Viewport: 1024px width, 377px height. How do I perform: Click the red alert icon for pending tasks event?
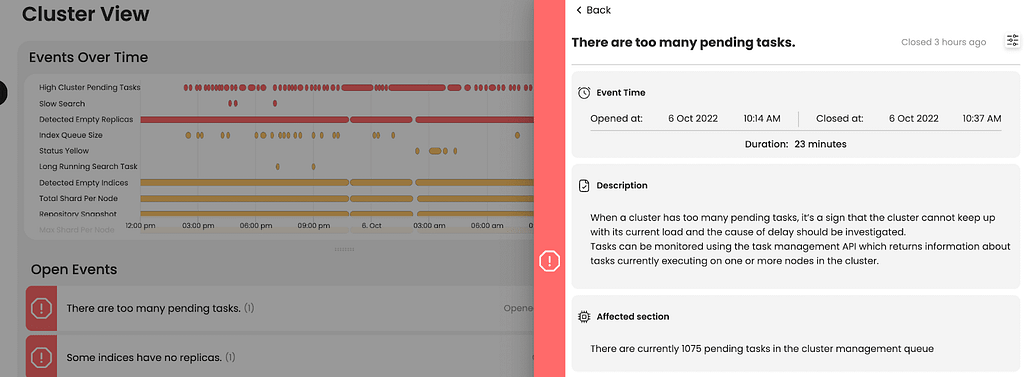click(x=42, y=308)
